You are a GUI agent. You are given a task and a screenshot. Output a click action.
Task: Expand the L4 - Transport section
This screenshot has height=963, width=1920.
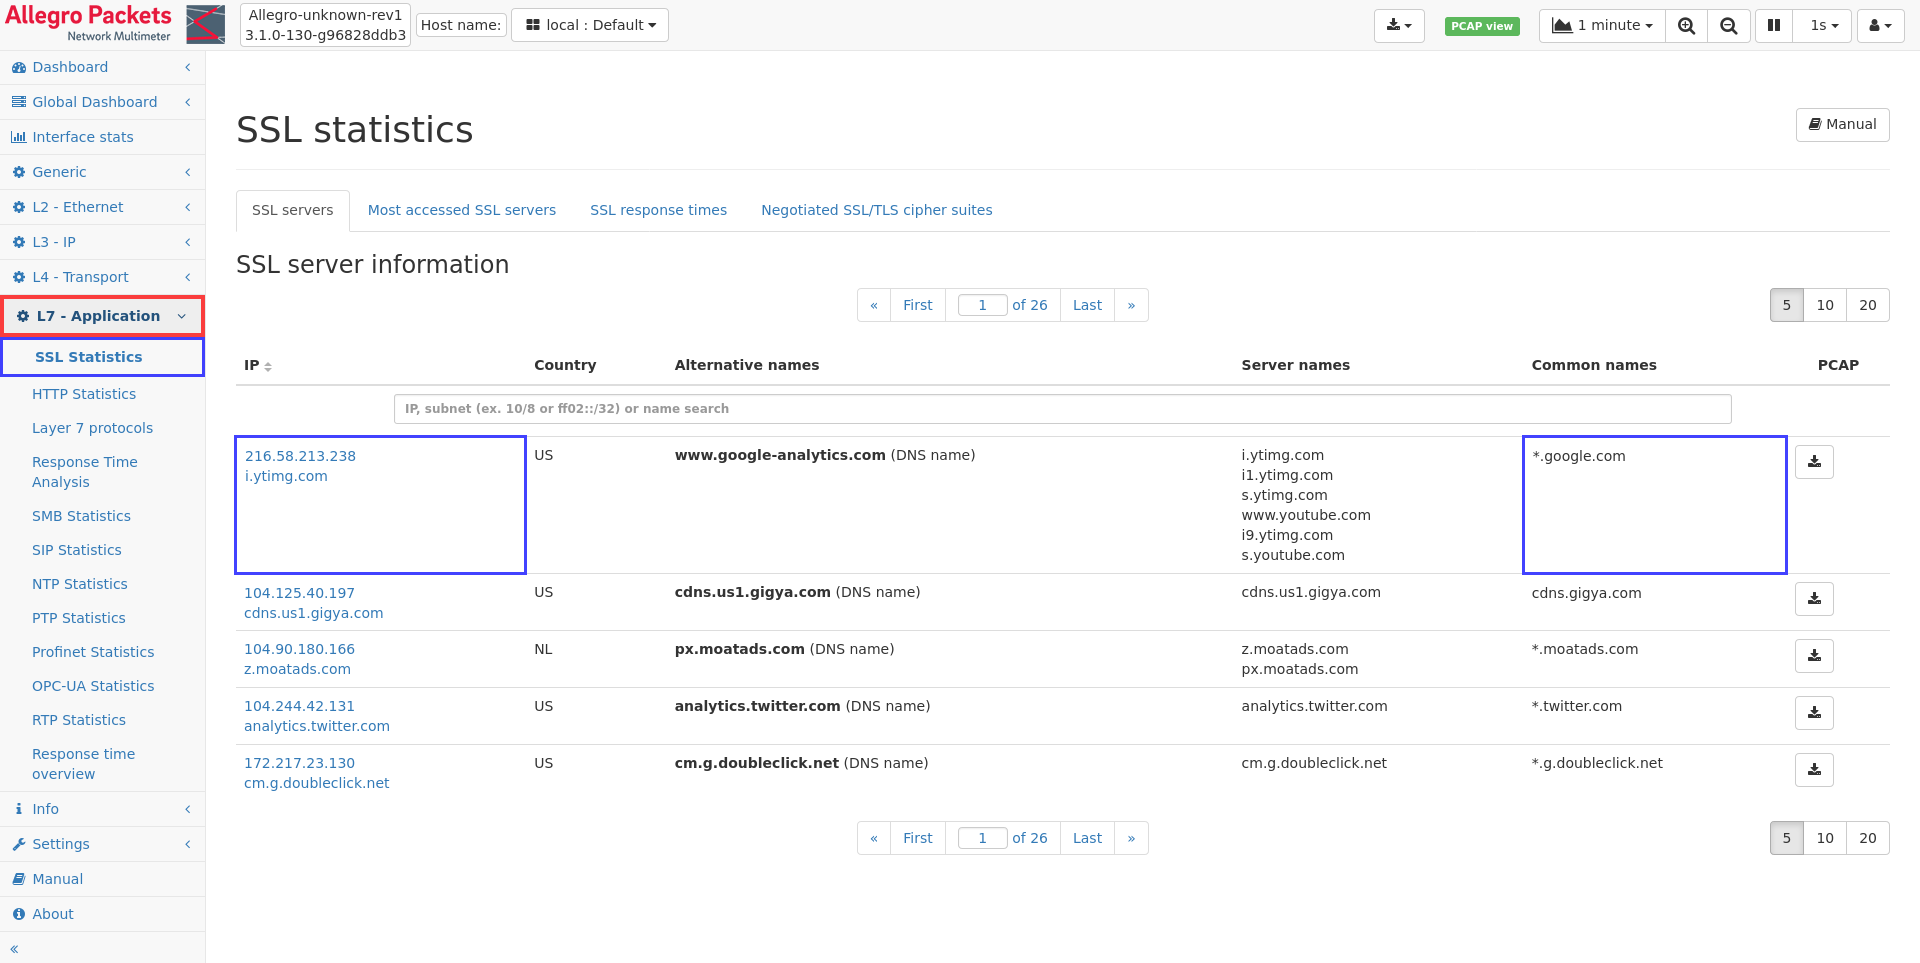coord(102,277)
